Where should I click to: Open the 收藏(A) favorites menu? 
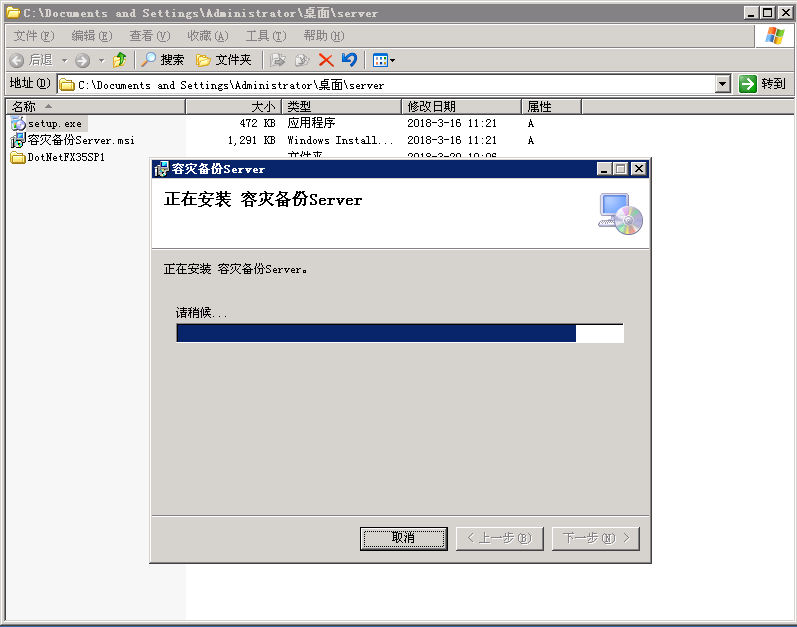pyautogui.click(x=207, y=36)
